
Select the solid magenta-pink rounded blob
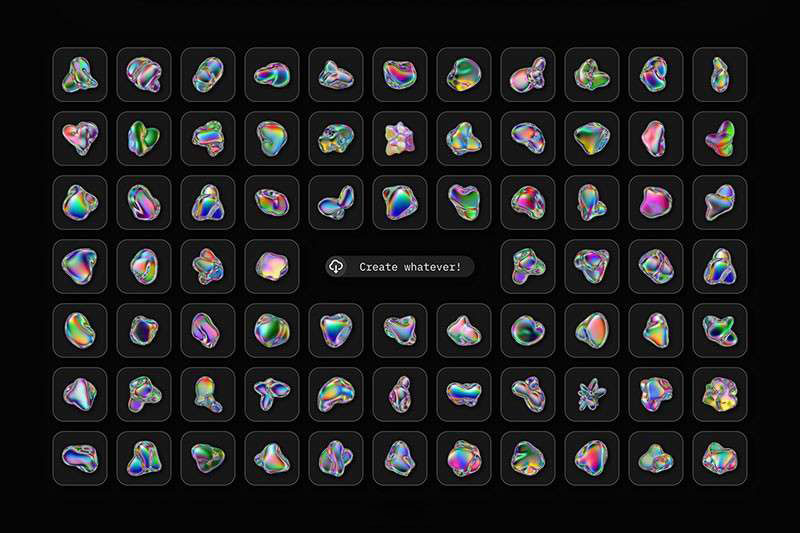click(656, 202)
